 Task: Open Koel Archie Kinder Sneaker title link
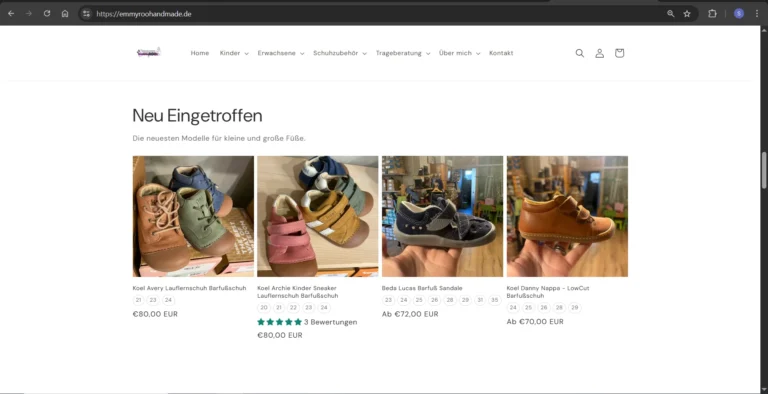pyautogui.click(x=298, y=292)
